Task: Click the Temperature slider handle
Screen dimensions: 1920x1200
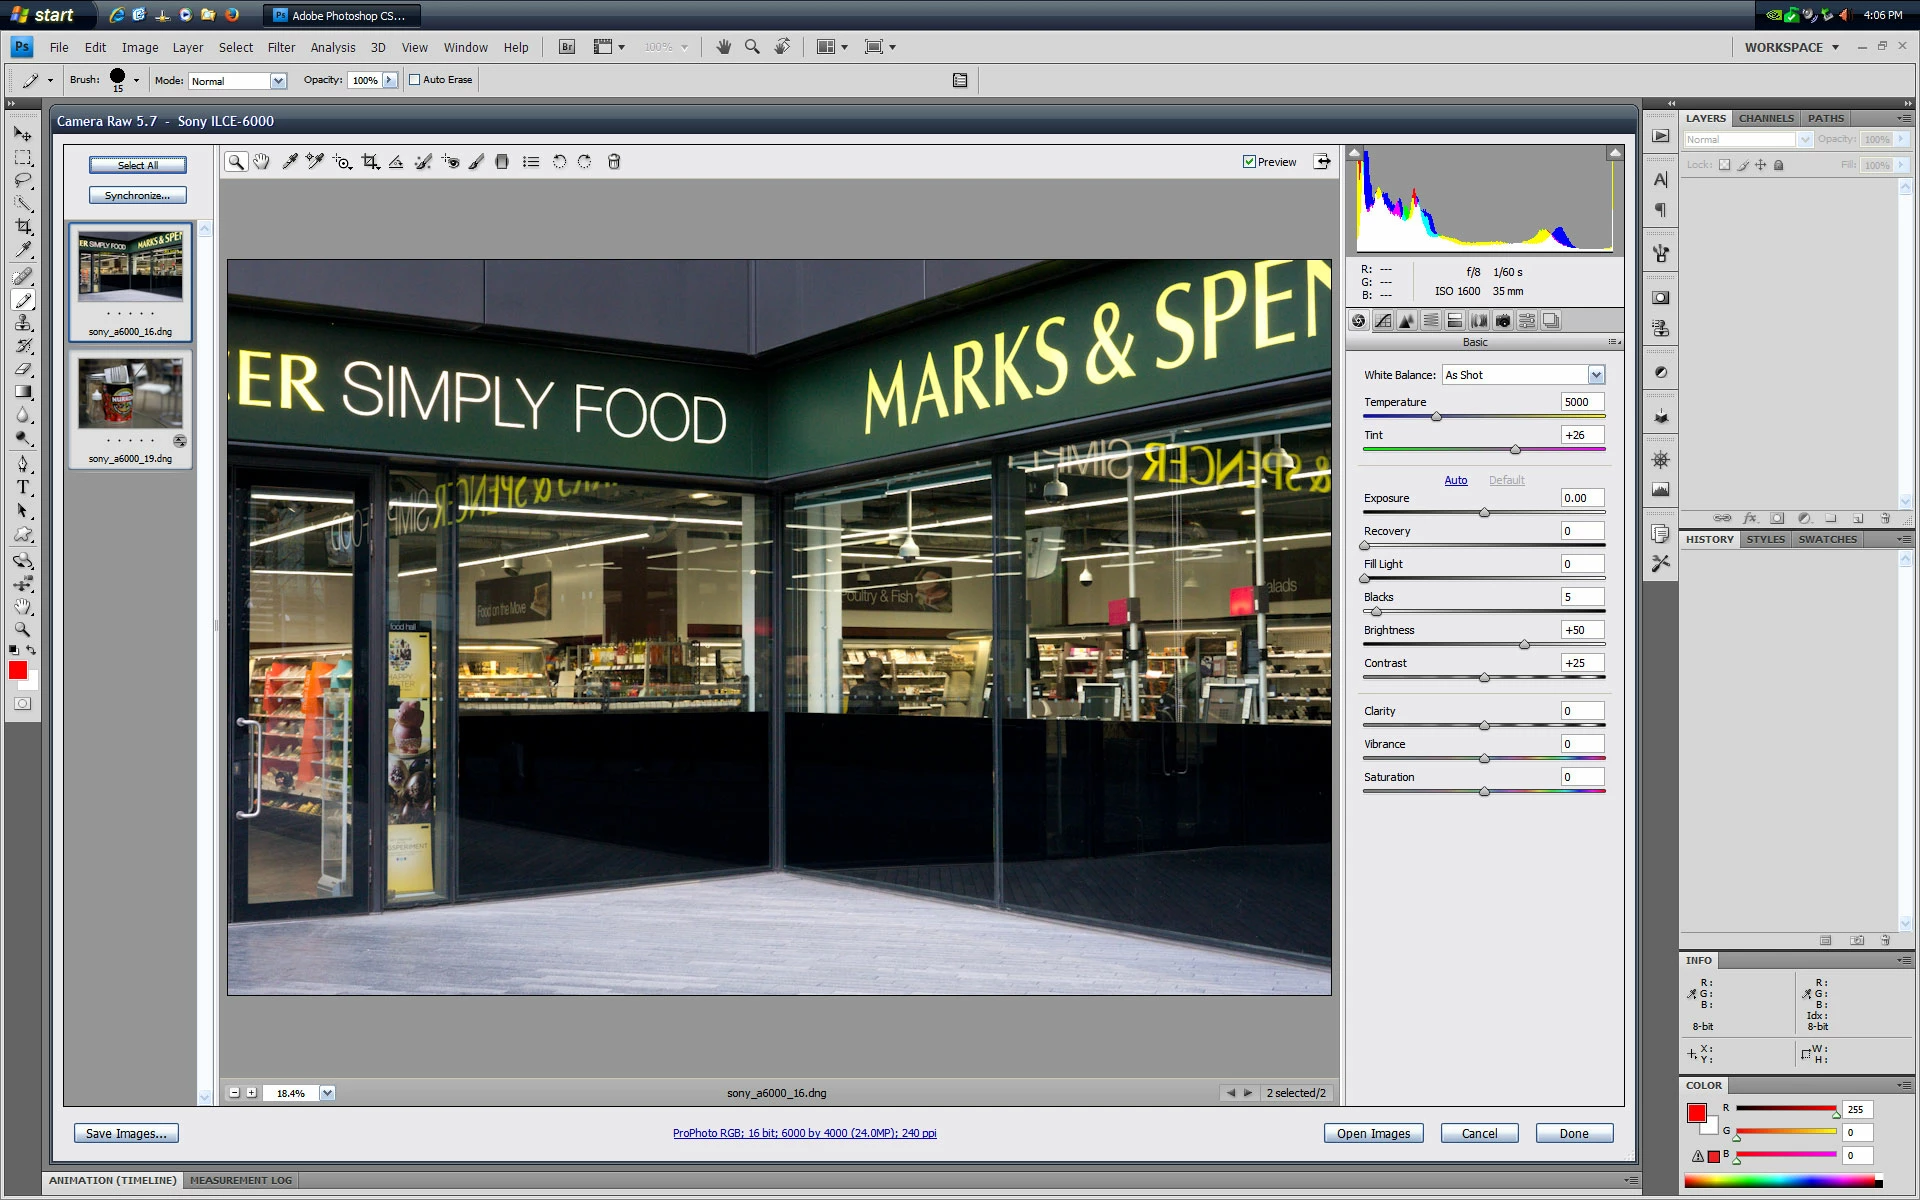Action: (x=1436, y=417)
